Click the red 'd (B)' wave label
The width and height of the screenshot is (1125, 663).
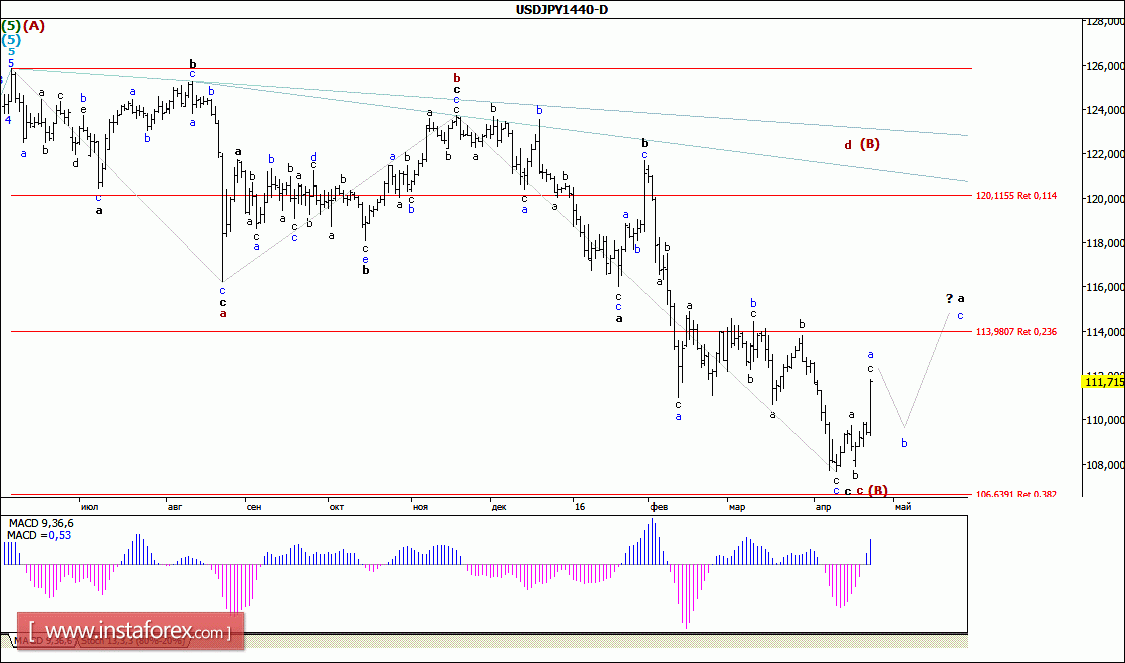click(x=862, y=144)
